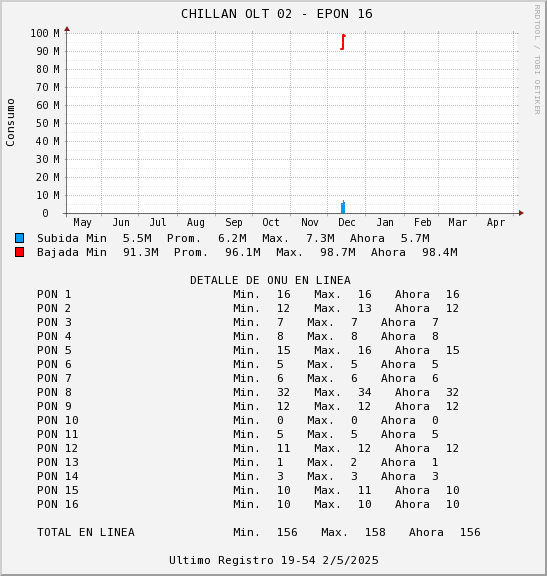
Task: Select the PON 8 row
Action: tap(248, 392)
